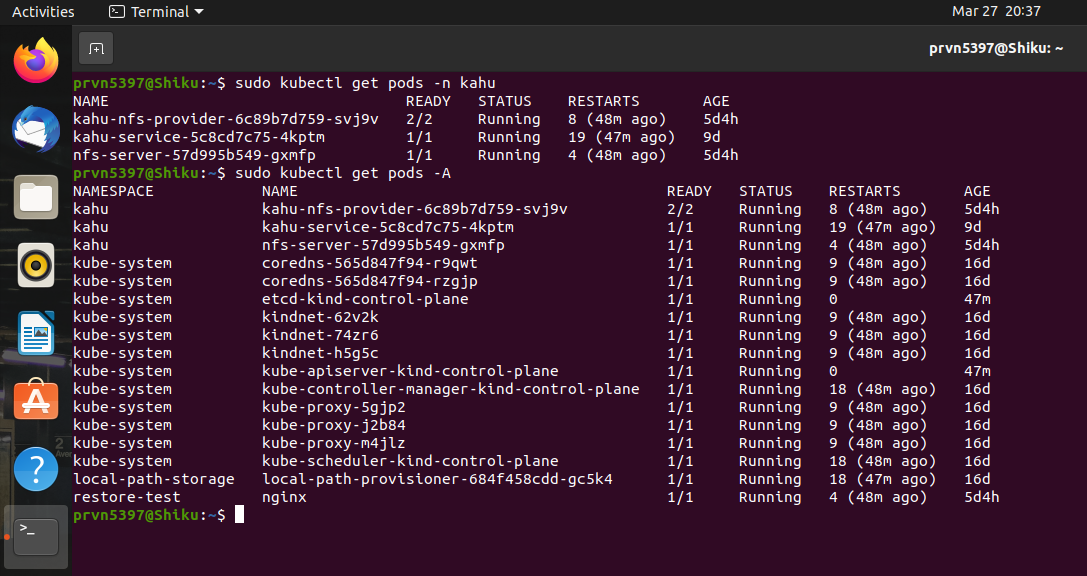Click the blinking terminal prompt cursor
This screenshot has width=1087, height=576.
point(240,516)
